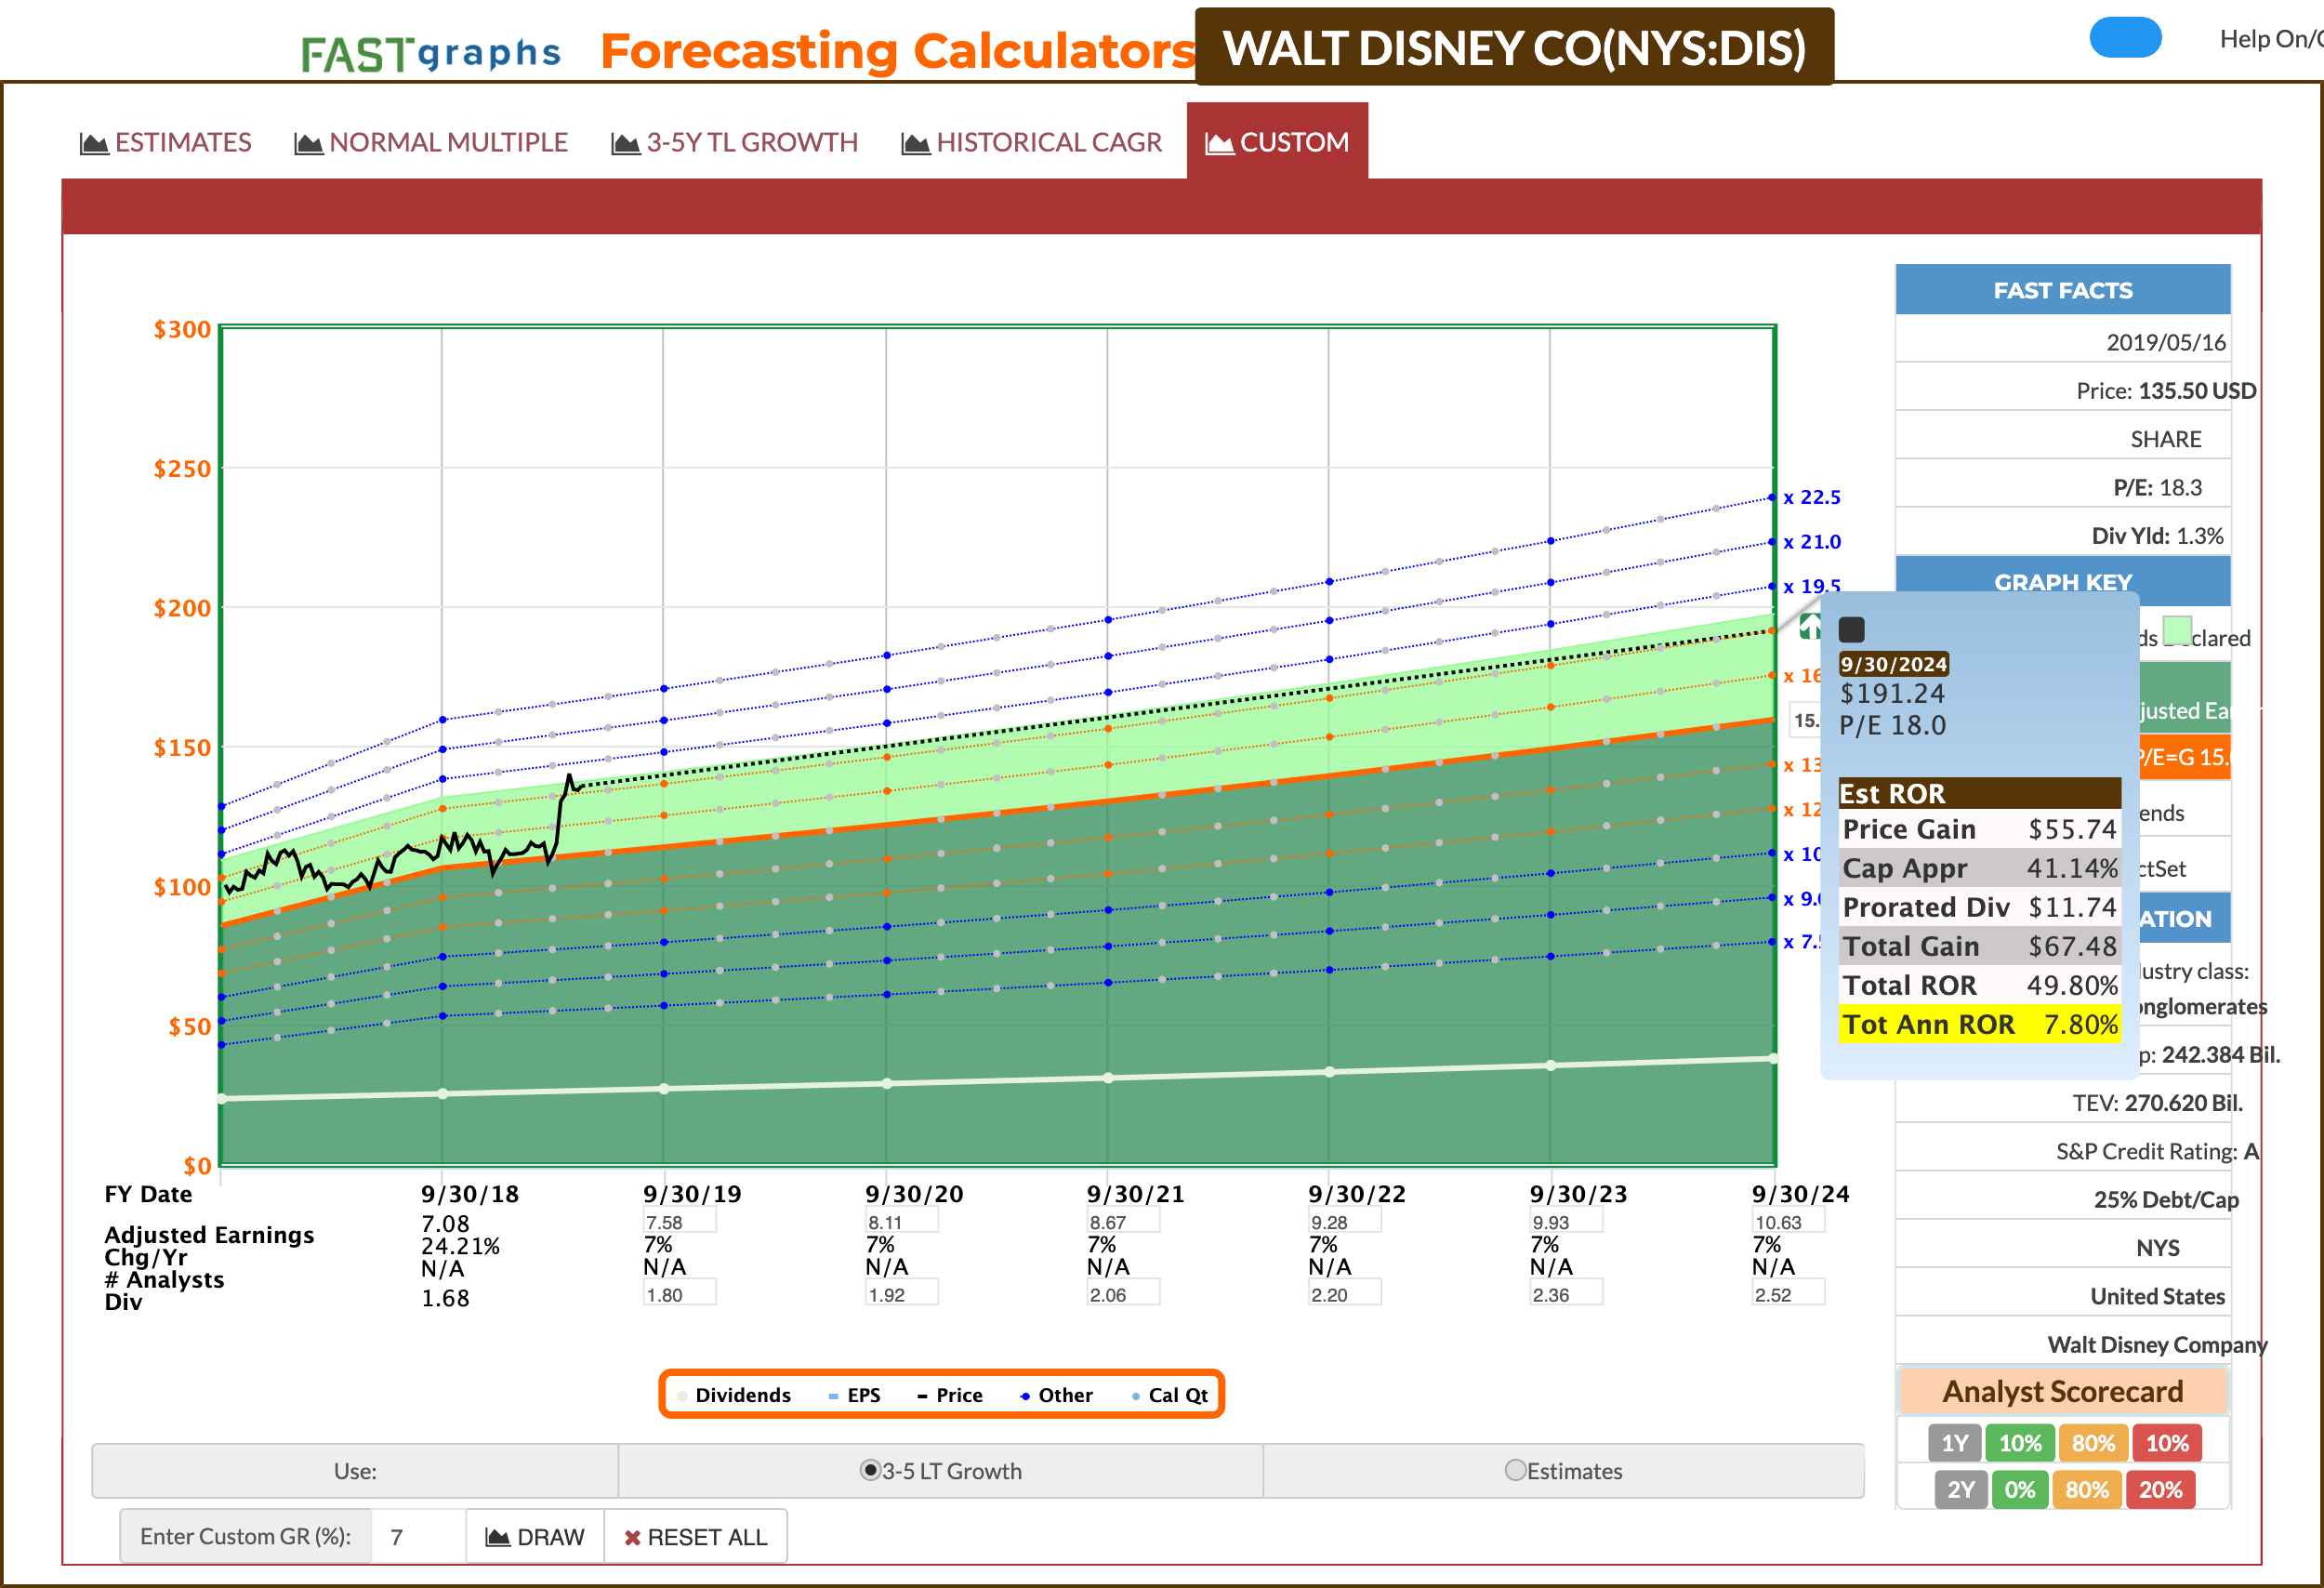This screenshot has width=2324, height=1588.
Task: Click the Tot Ann ROR 7.80% row
Action: pyautogui.click(x=1980, y=1024)
